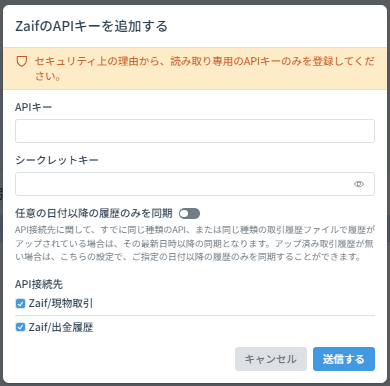This screenshot has height=386, width=390.
Task: Click the キャンセル button
Action: point(271,359)
